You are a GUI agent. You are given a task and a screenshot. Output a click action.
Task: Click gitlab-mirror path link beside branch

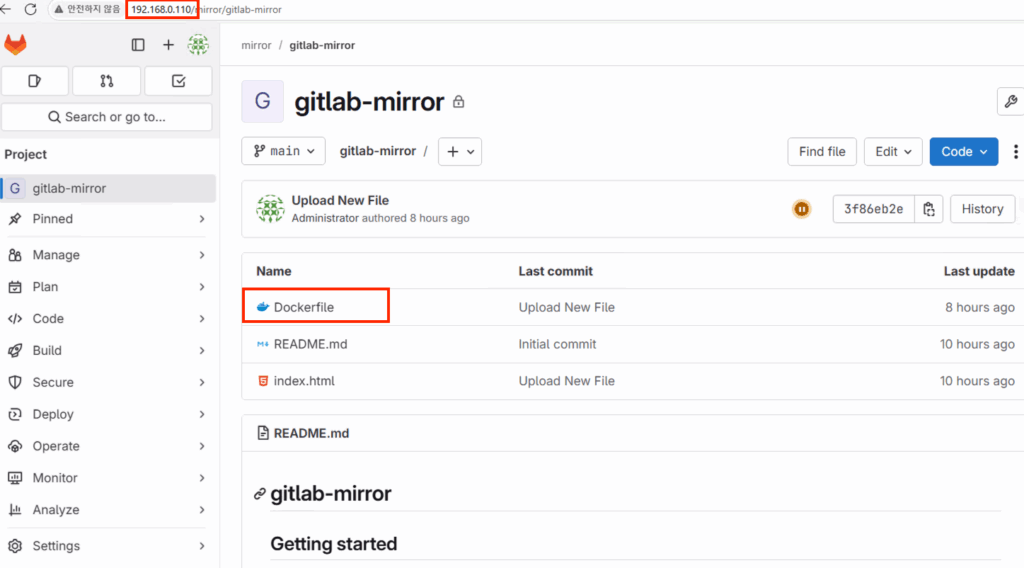pyautogui.click(x=377, y=151)
